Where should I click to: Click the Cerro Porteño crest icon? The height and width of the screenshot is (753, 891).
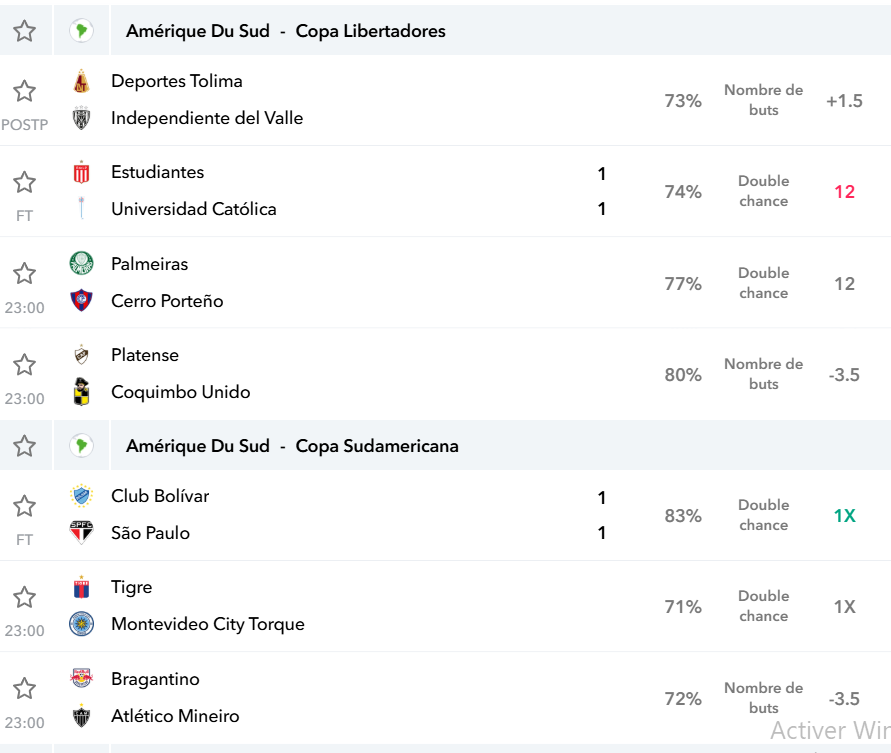click(x=81, y=300)
